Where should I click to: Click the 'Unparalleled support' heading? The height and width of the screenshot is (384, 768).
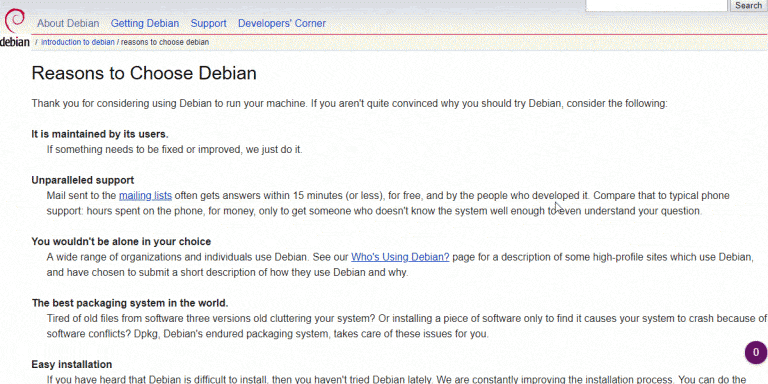(x=83, y=180)
